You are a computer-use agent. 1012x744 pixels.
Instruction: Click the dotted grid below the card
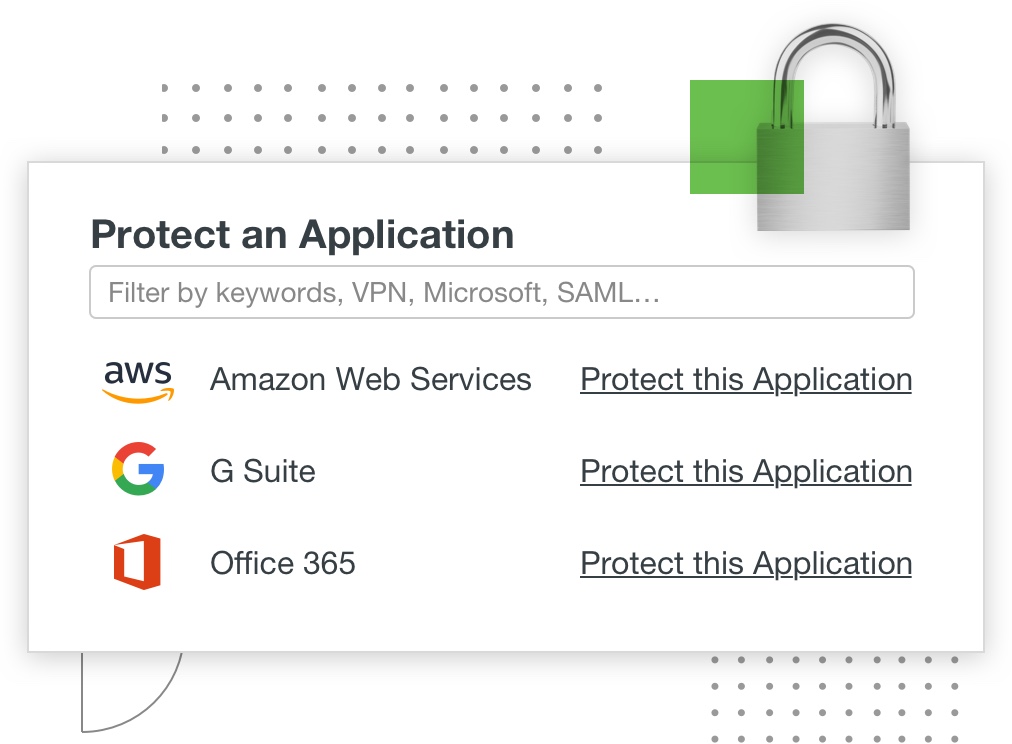(x=834, y=698)
